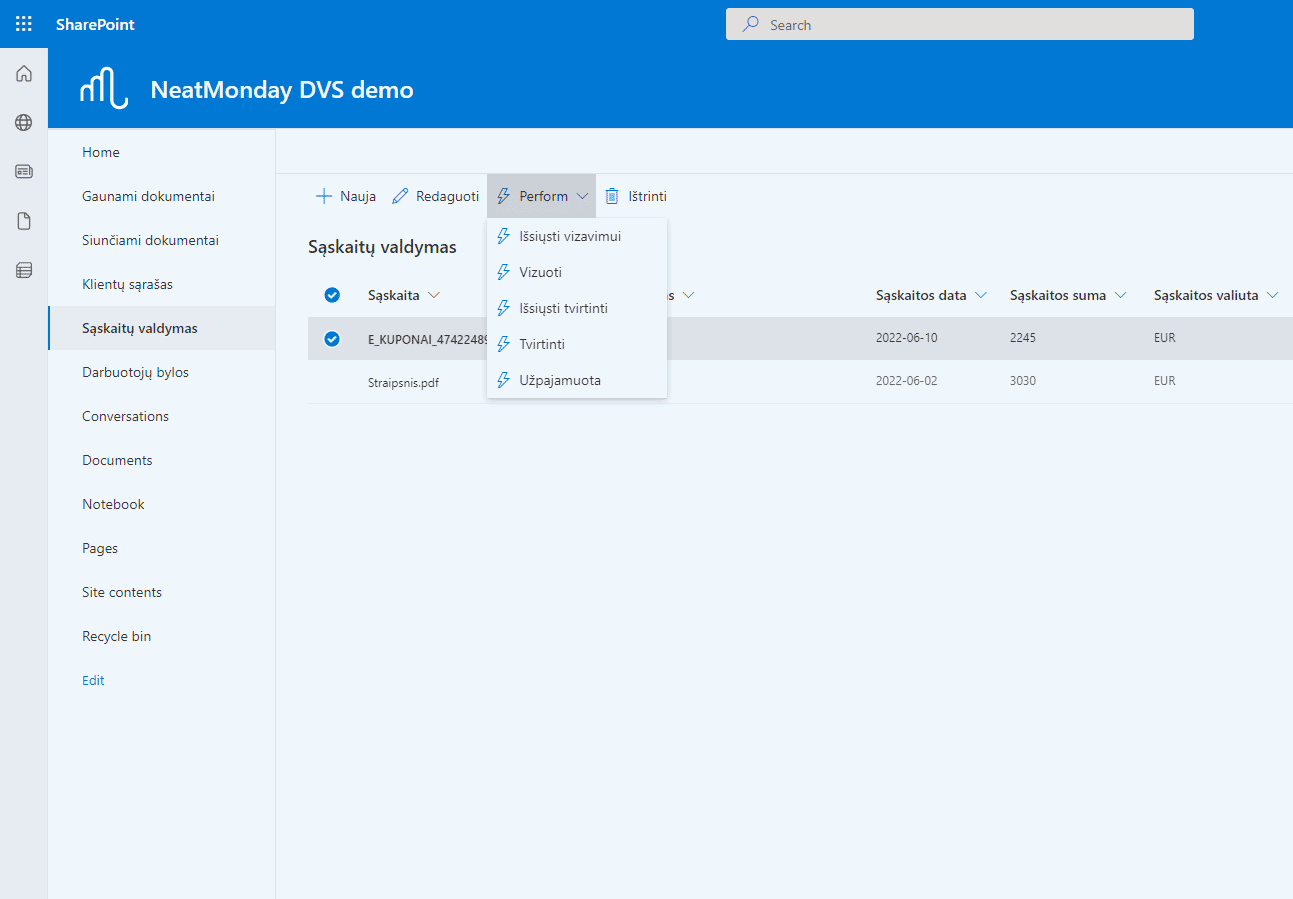The image size is (1293, 899).
Task: Choose Užpajamuota from Perform menu
Action: [x=577, y=380]
